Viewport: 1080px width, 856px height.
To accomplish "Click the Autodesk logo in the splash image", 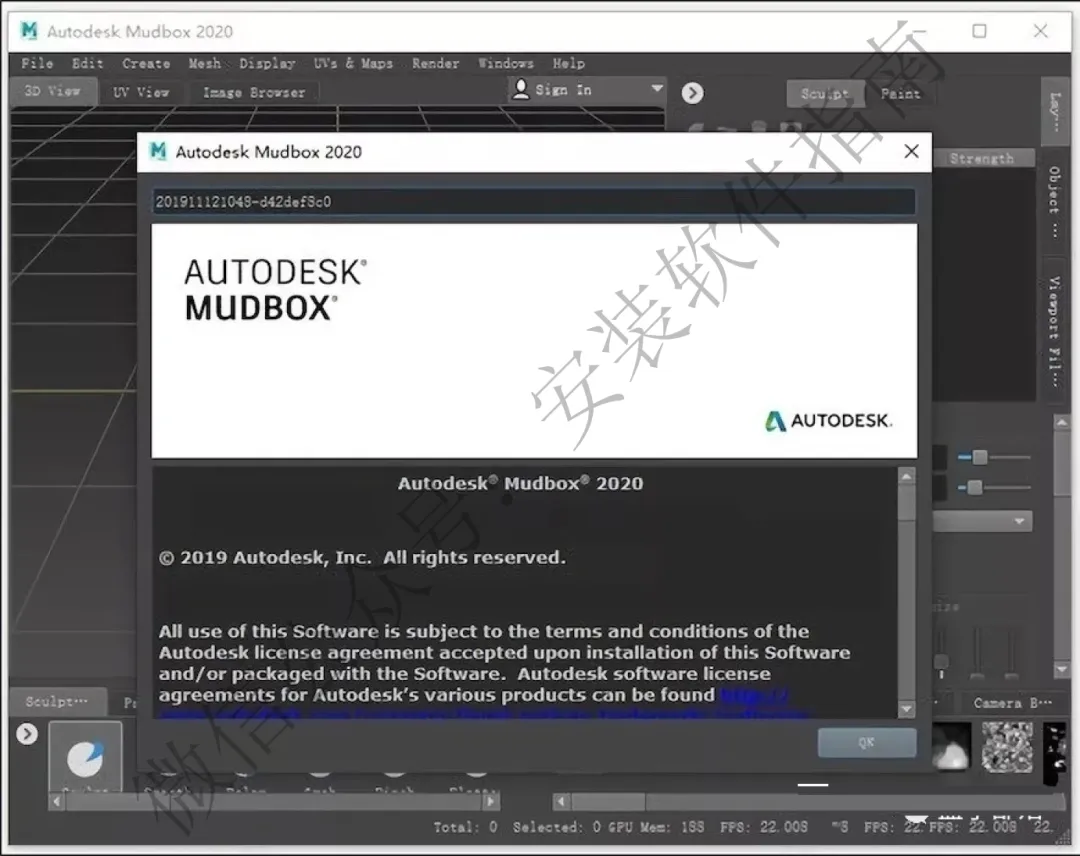I will coord(829,421).
